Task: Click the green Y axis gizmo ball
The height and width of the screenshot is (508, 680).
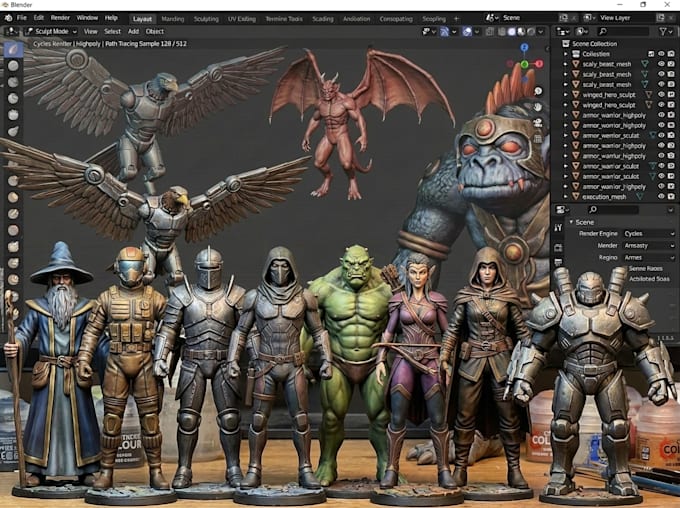Action: pos(524,64)
